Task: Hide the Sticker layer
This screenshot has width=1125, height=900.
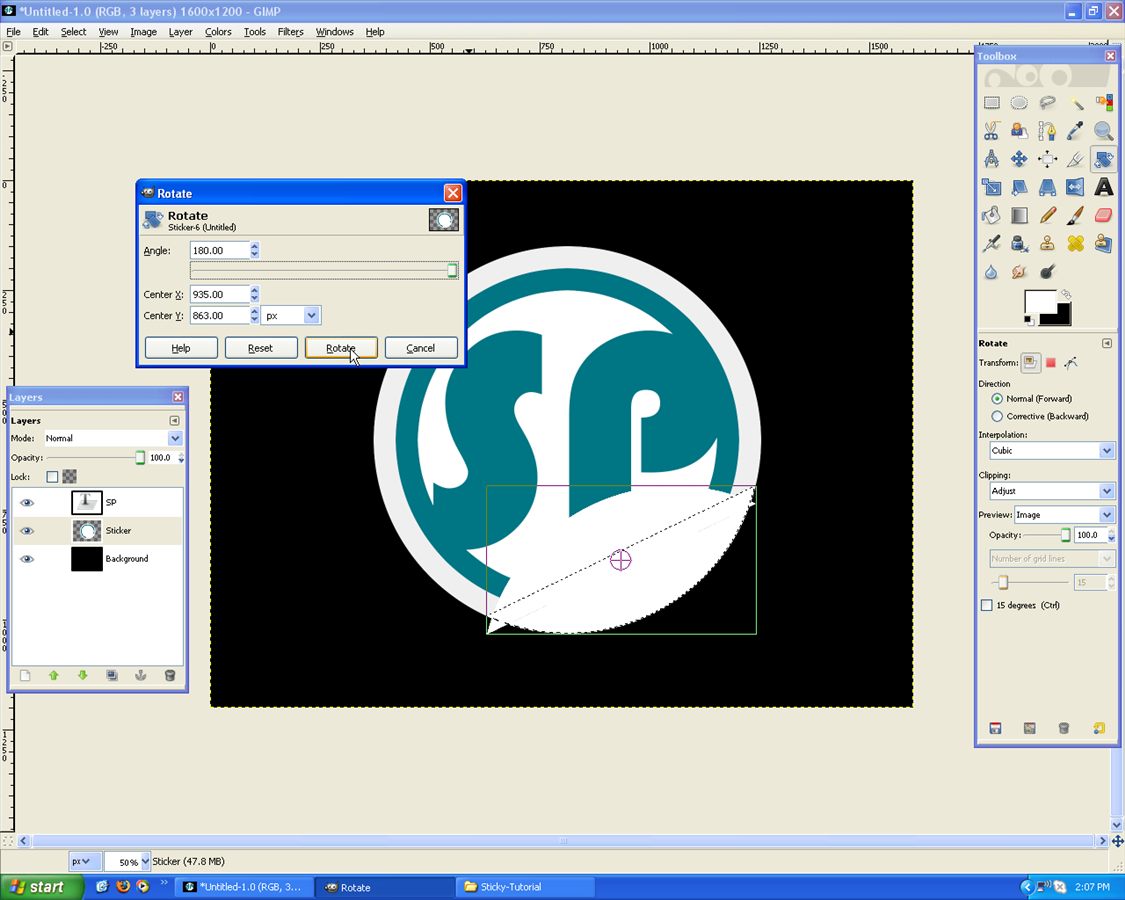Action: coord(27,531)
